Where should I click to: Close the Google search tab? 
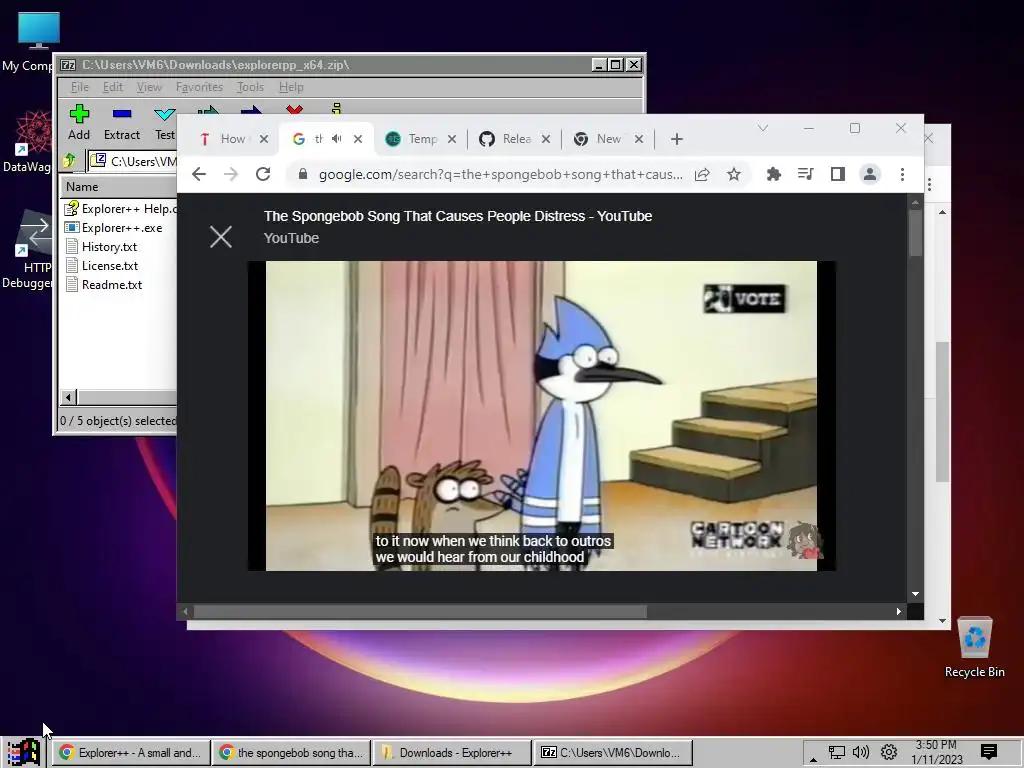tap(358, 139)
